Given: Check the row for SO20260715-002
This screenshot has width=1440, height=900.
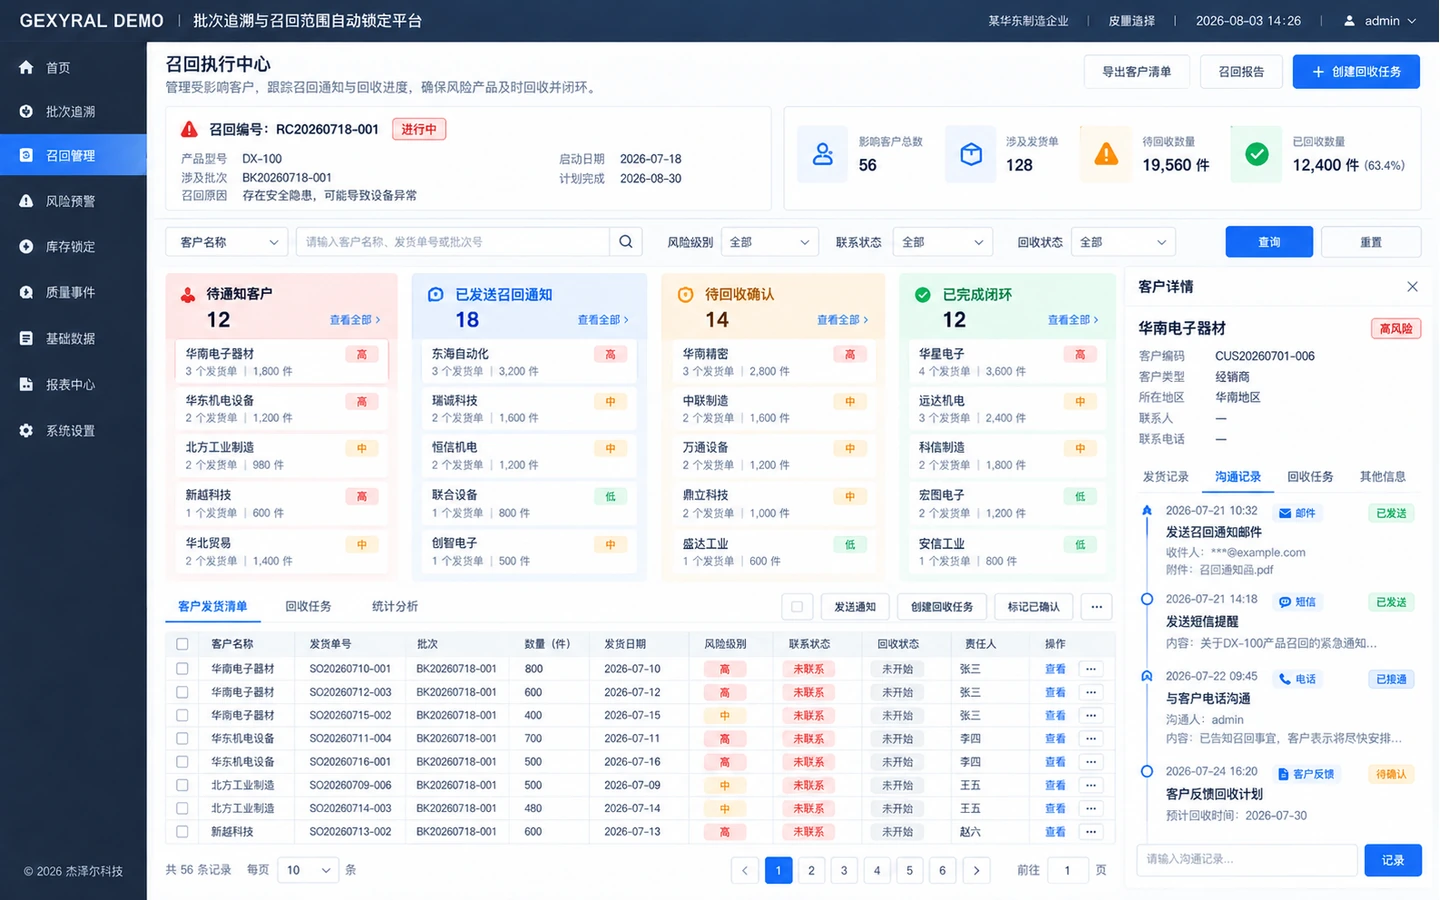Looking at the screenshot, I should point(182,716).
